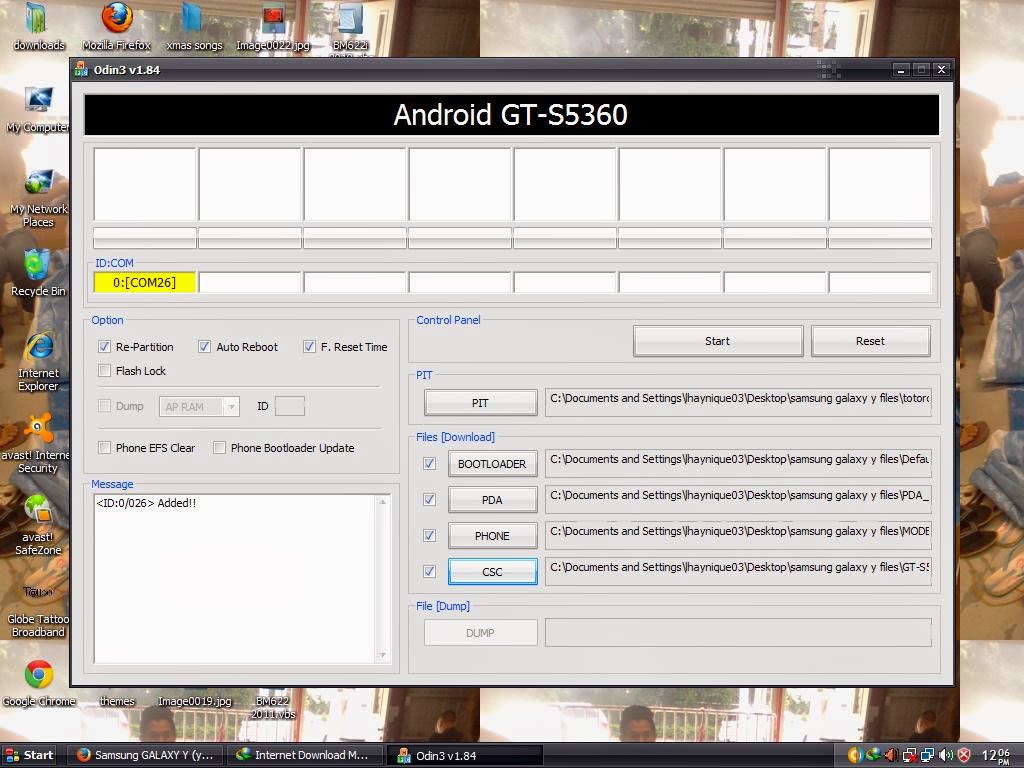Launch Globe Tattoo Broadband shortcut
The image size is (1024, 768).
pyautogui.click(x=38, y=609)
